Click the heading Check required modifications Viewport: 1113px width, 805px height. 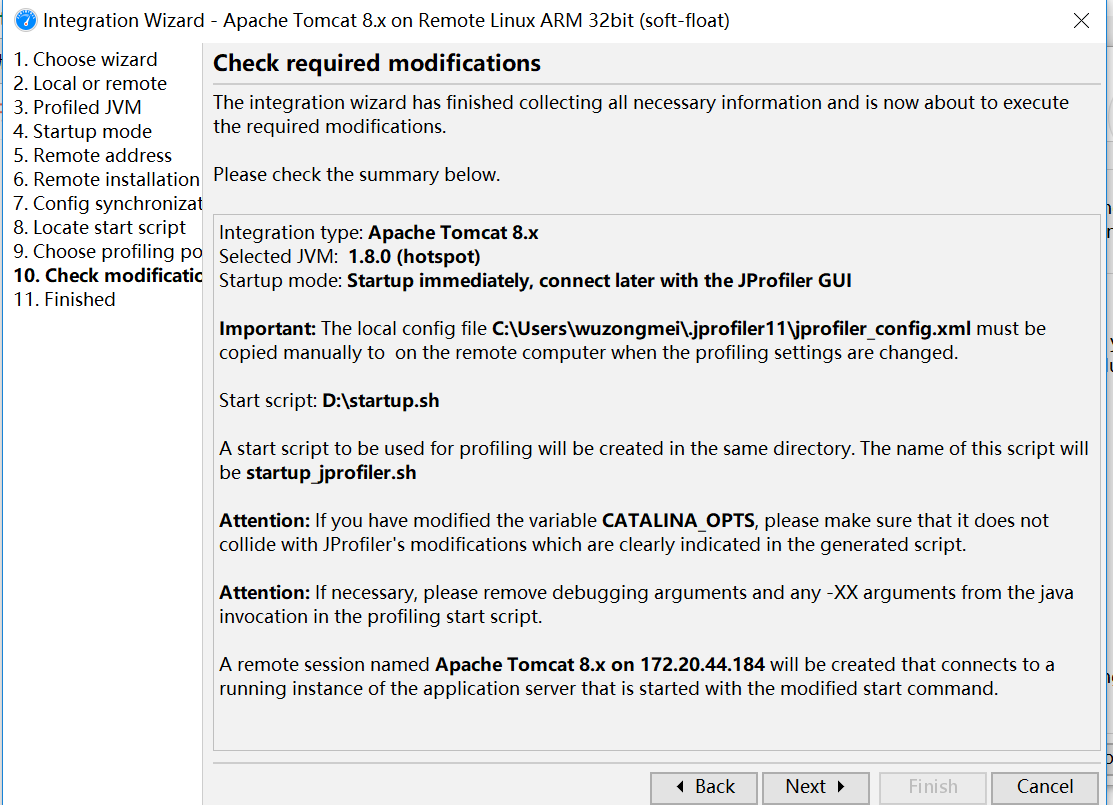click(x=377, y=64)
